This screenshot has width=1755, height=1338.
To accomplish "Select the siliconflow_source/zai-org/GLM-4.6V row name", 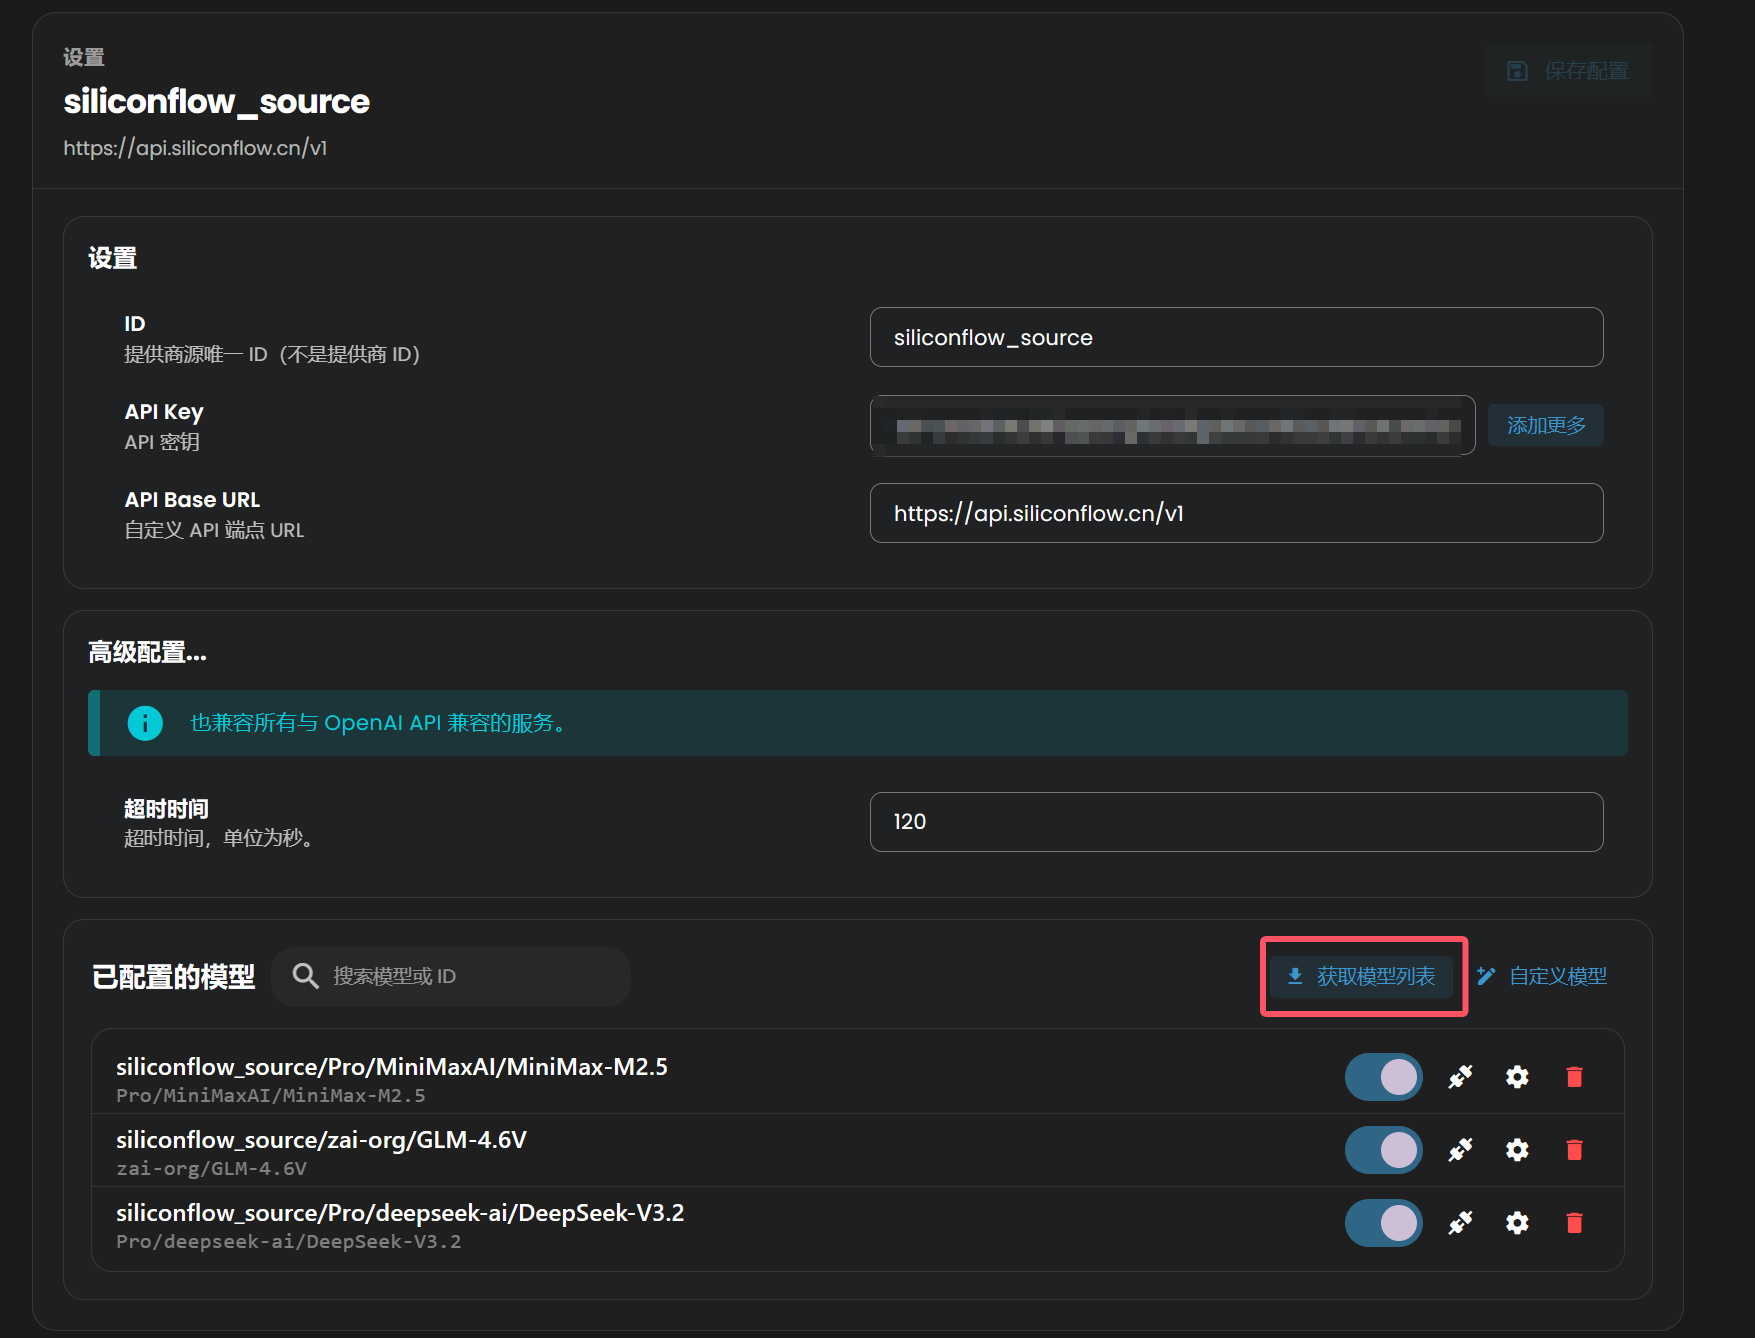I will point(321,1140).
